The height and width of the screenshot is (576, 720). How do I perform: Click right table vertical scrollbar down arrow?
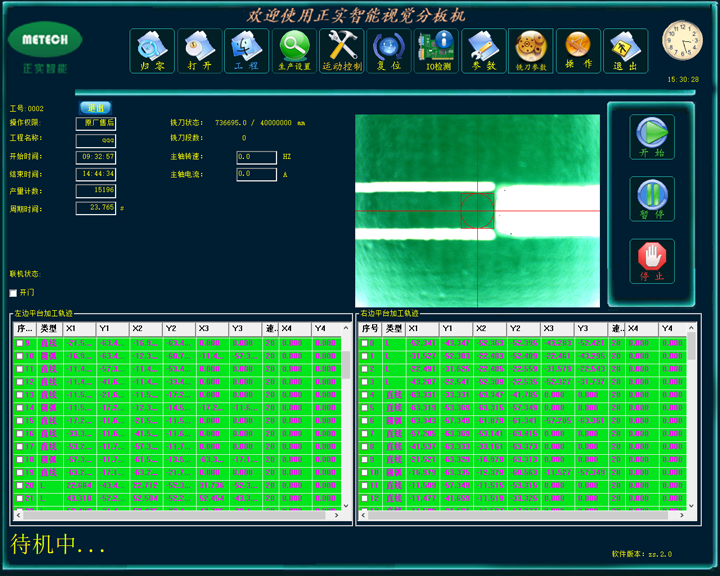tap(691, 505)
